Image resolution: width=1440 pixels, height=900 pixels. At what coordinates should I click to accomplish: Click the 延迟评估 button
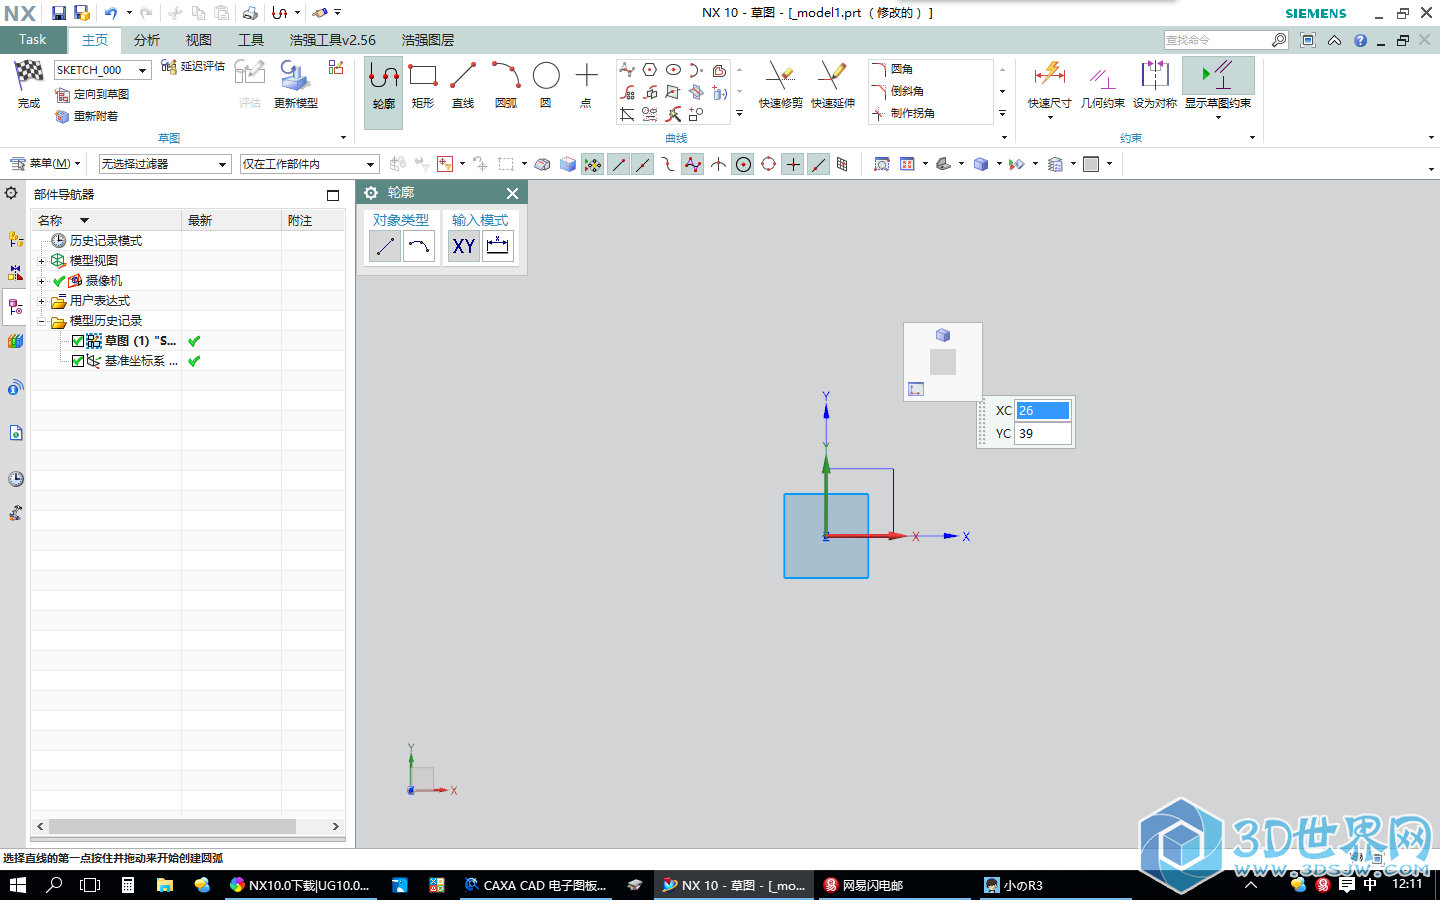(x=193, y=66)
